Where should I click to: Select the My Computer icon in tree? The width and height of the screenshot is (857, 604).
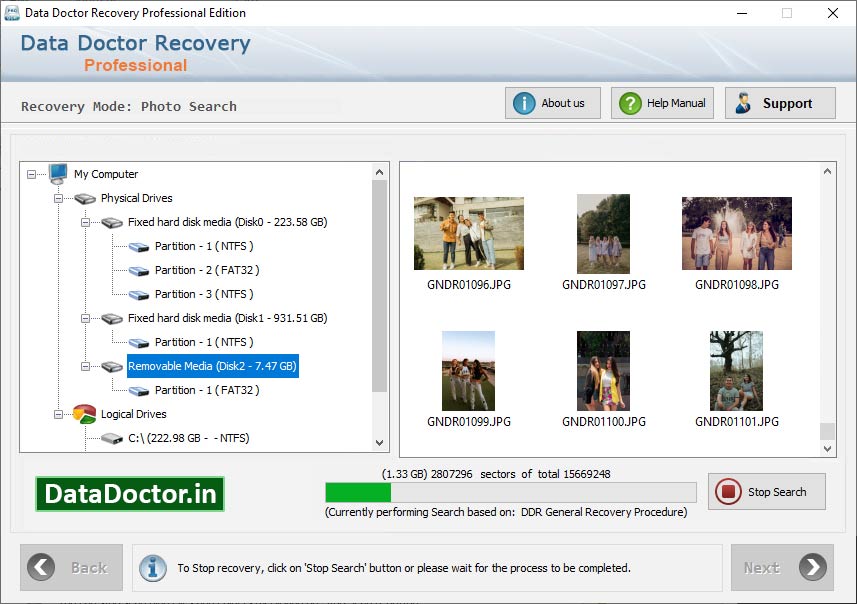[57, 174]
